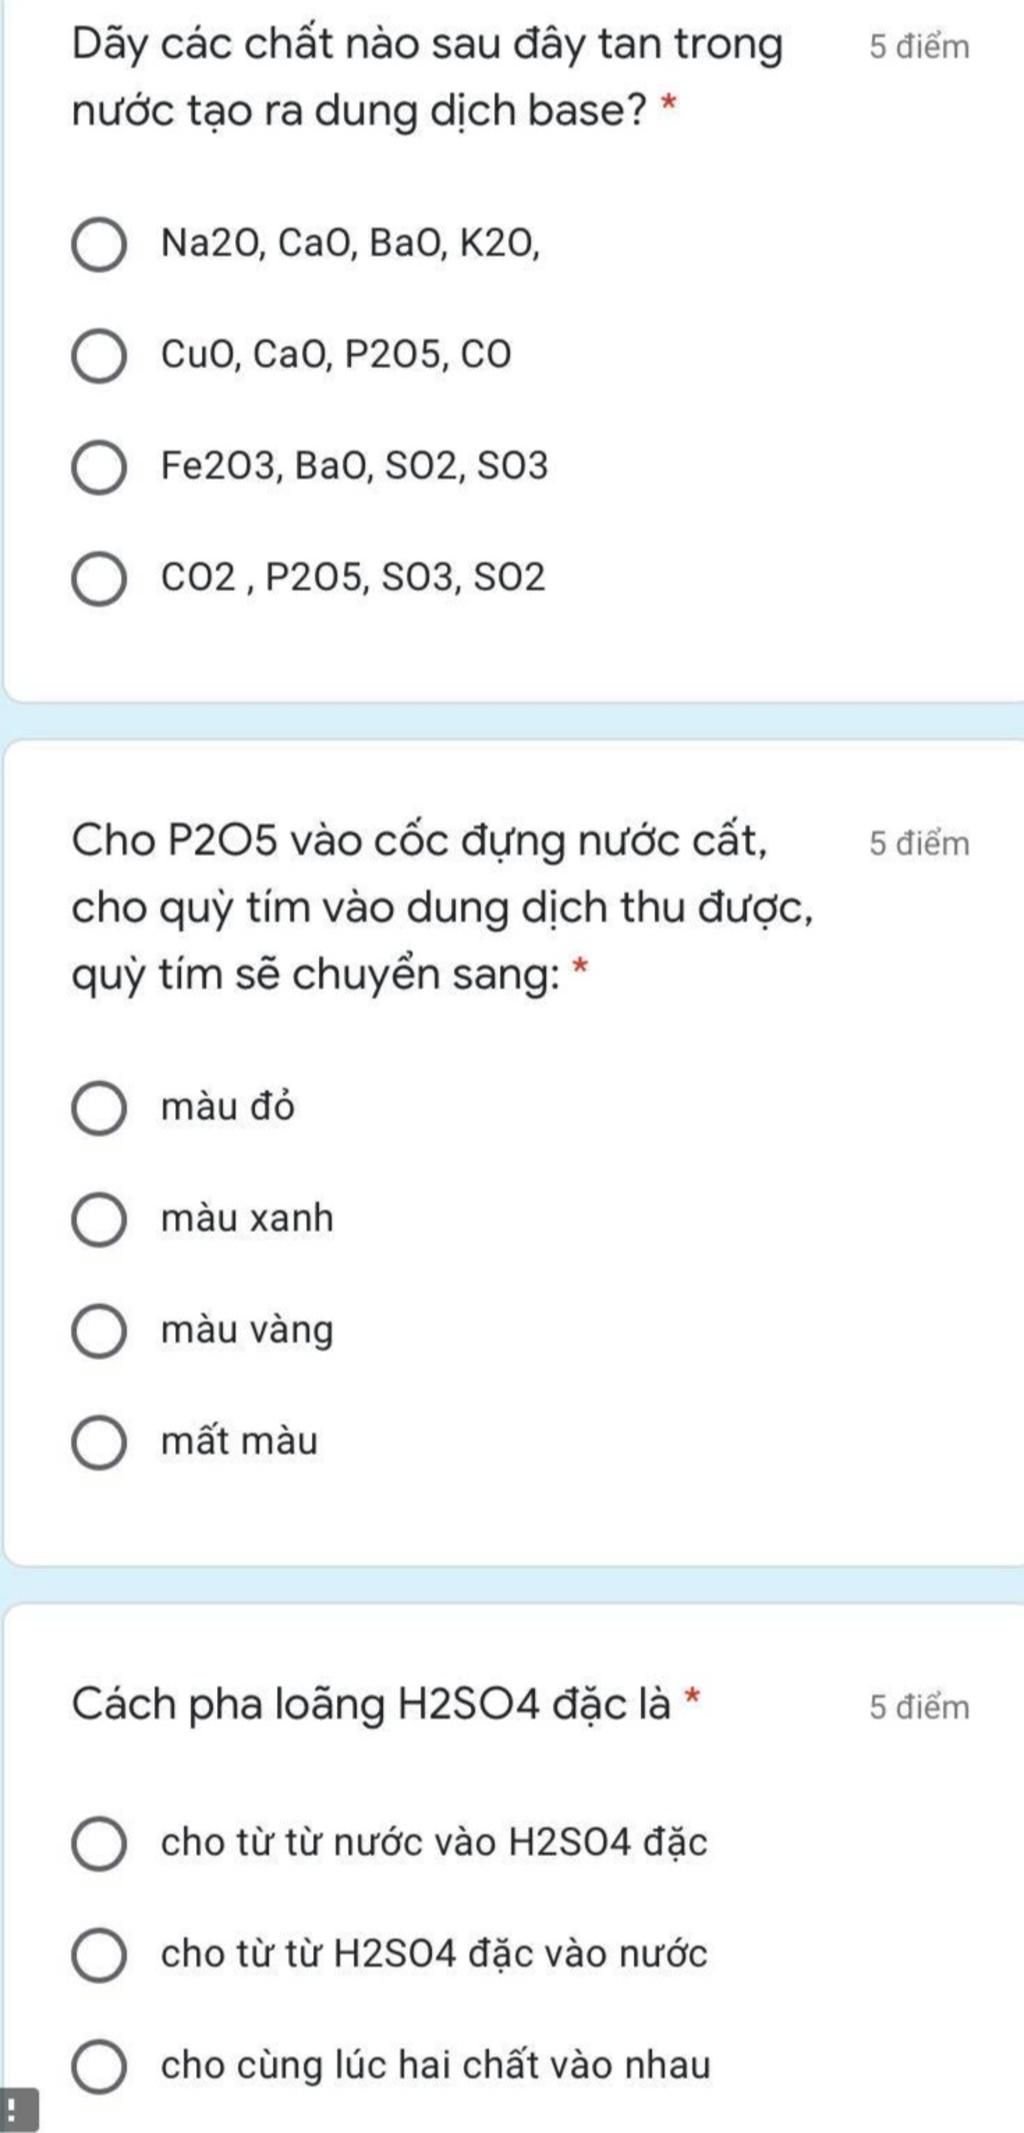Image resolution: width=1024 pixels, height=2133 pixels.
Task: Click the red asterisk after 'chuyển sang:'
Action: click(580, 966)
